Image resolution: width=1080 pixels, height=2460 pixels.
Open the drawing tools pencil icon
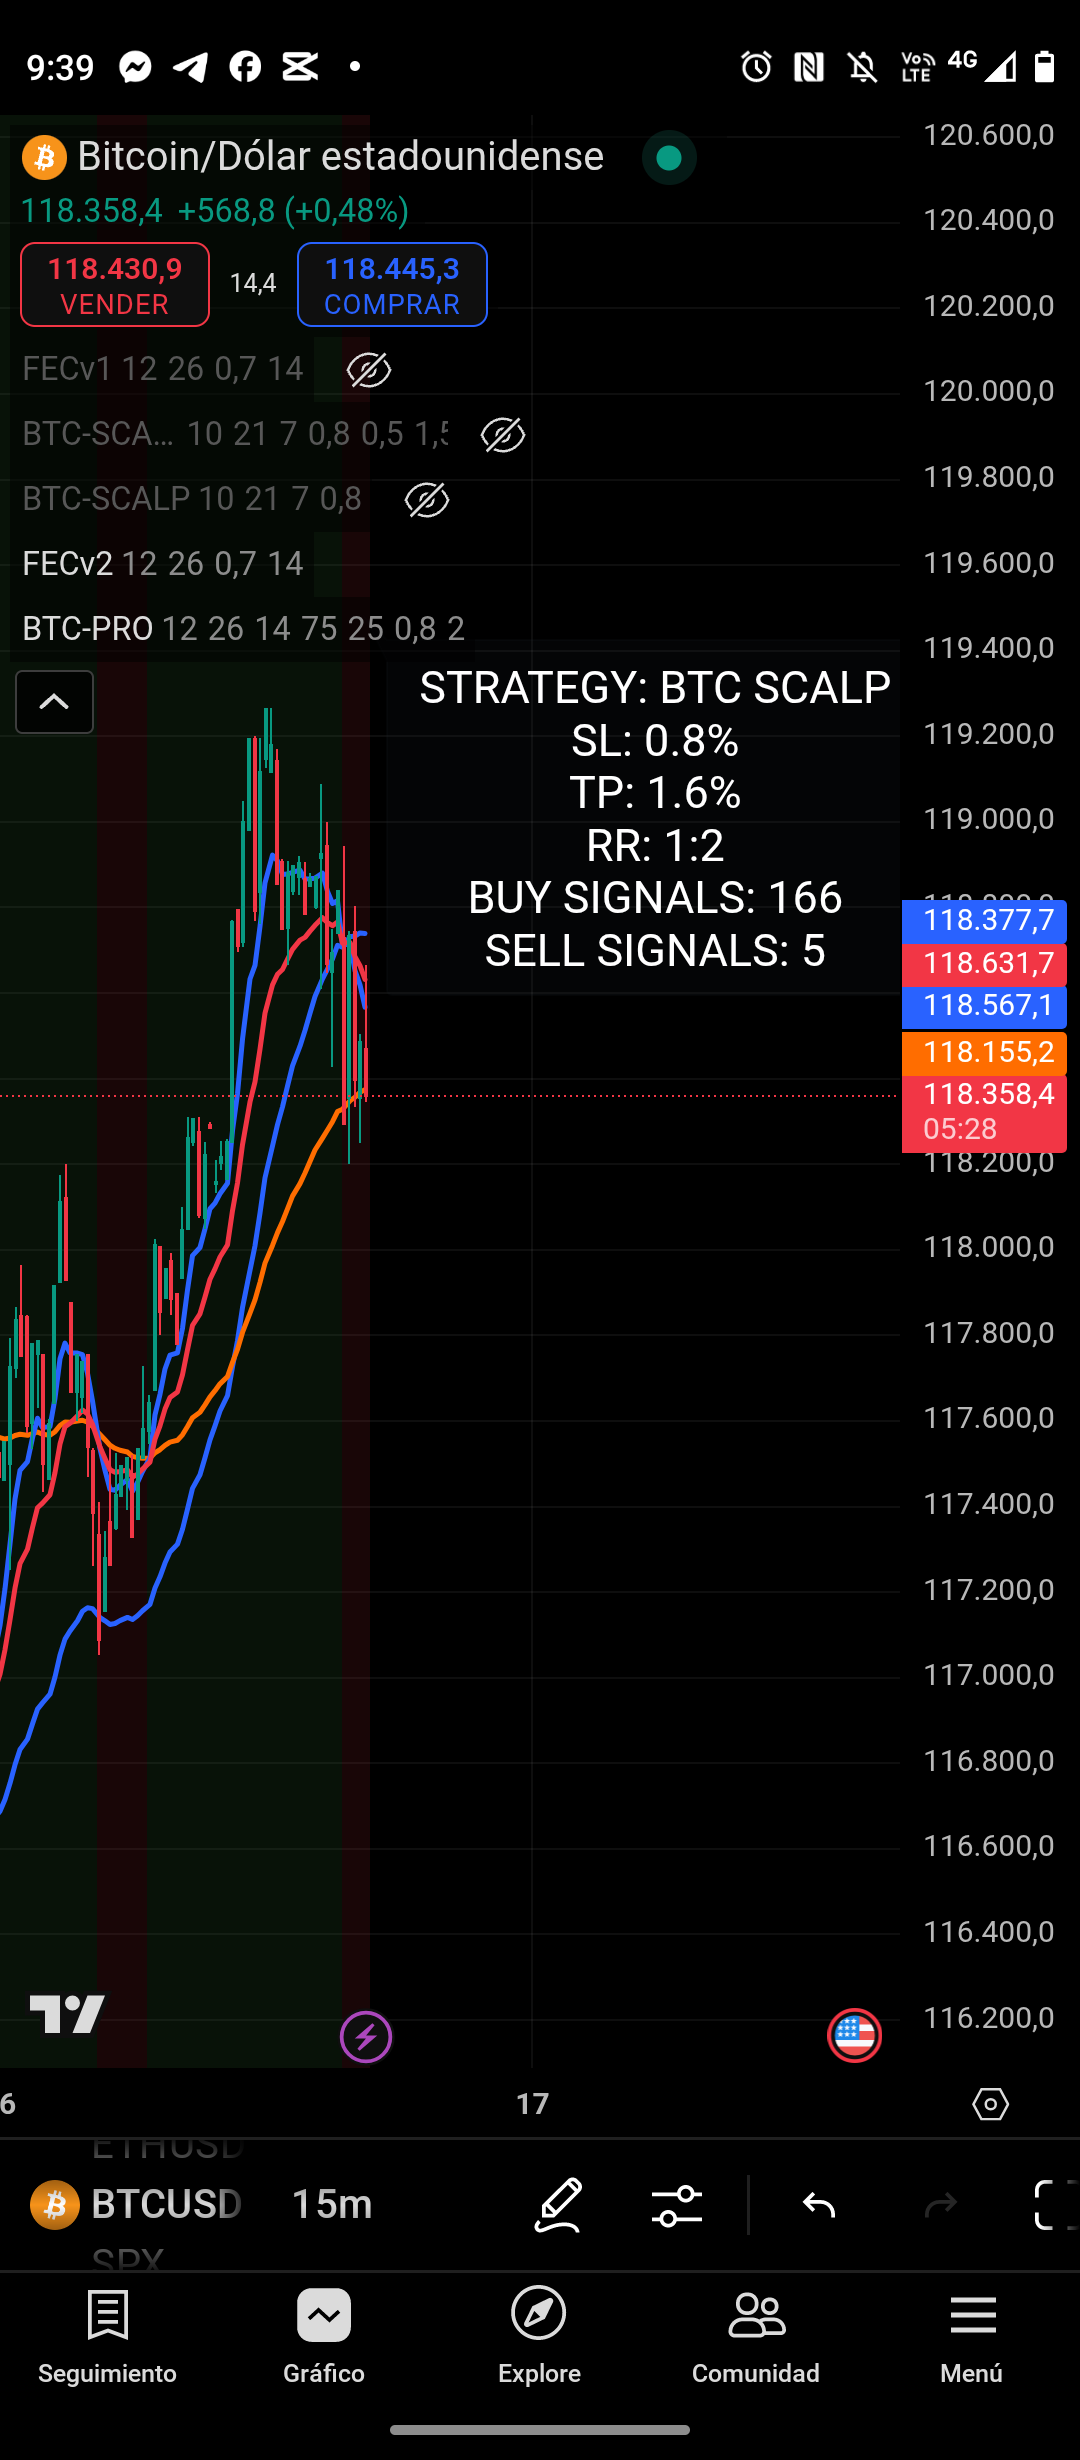[558, 2204]
